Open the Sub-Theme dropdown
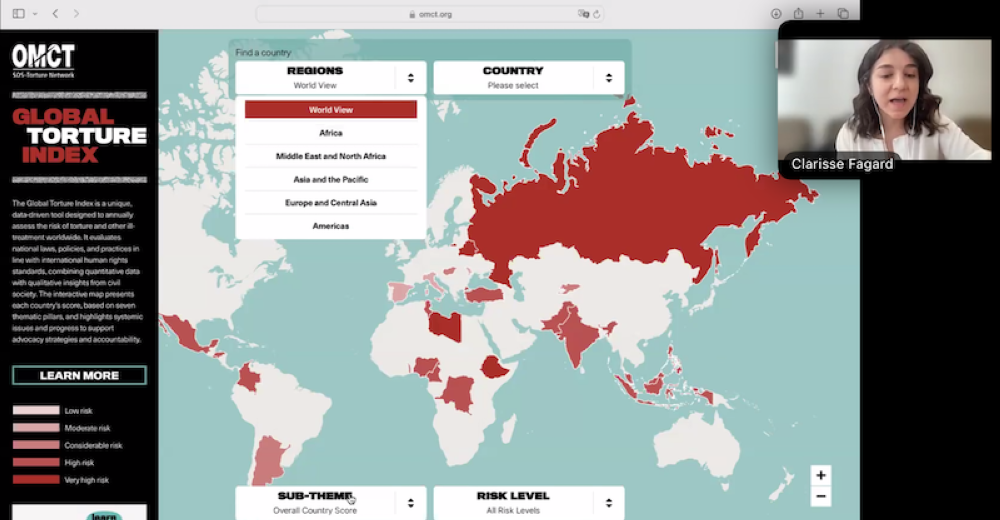 tap(330, 503)
